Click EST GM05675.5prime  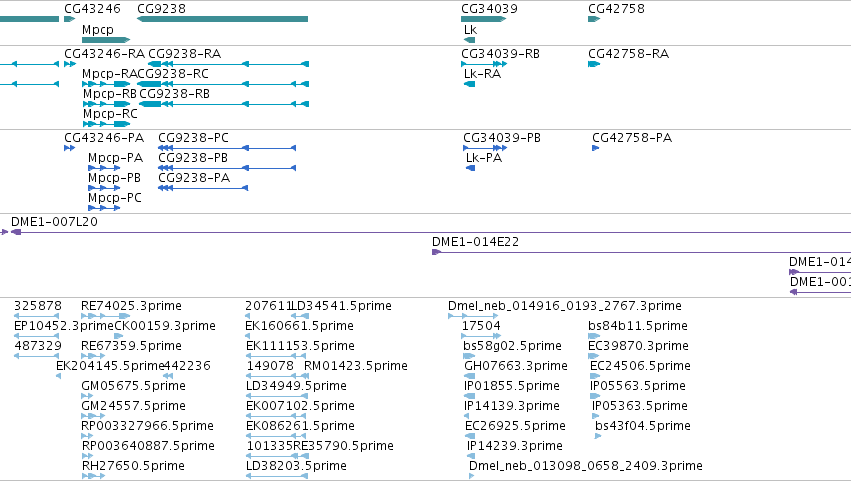134,387
